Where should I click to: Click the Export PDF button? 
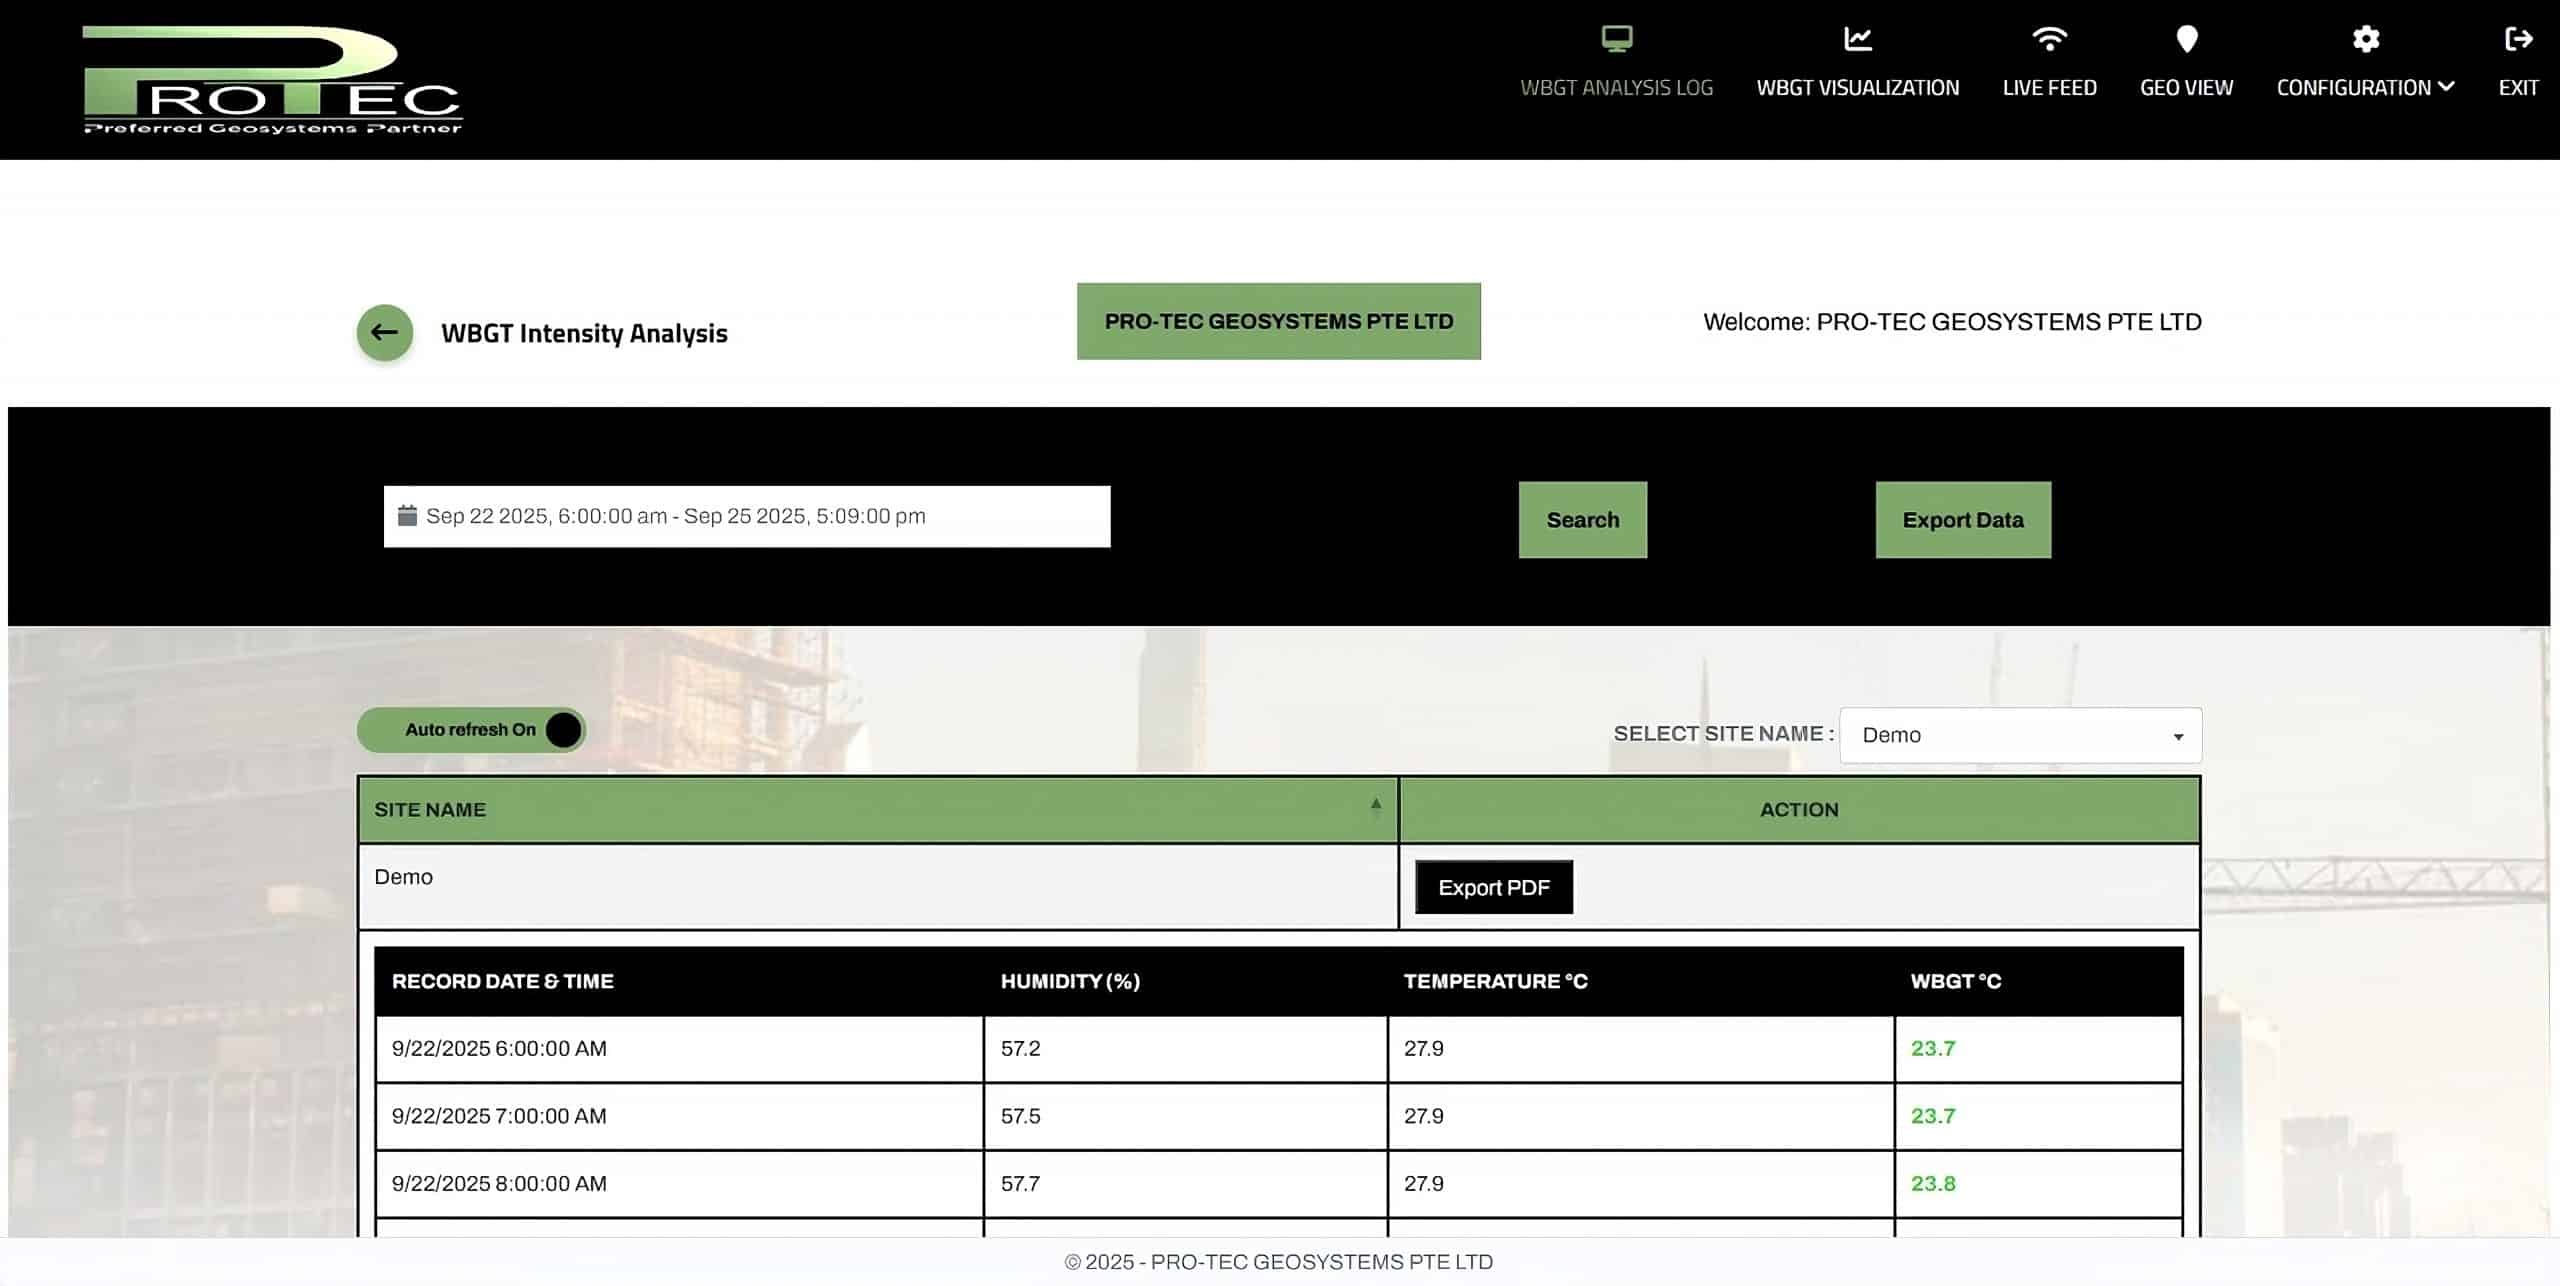tap(1493, 887)
